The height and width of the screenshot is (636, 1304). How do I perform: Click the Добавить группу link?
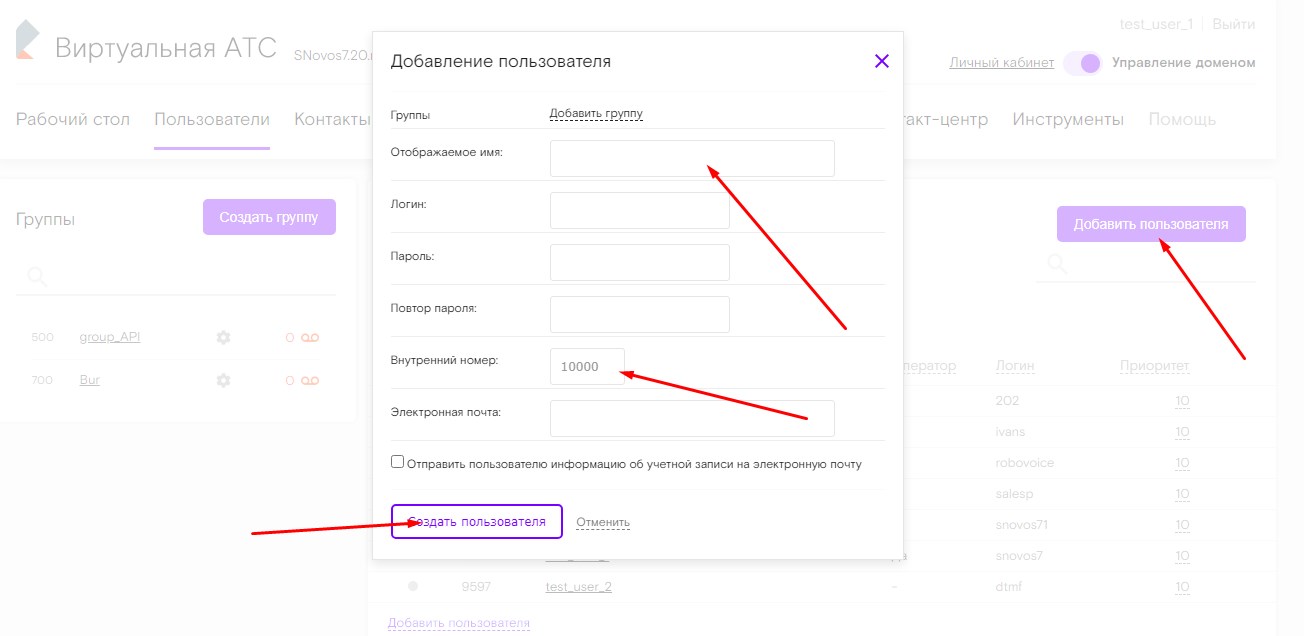[596, 114]
